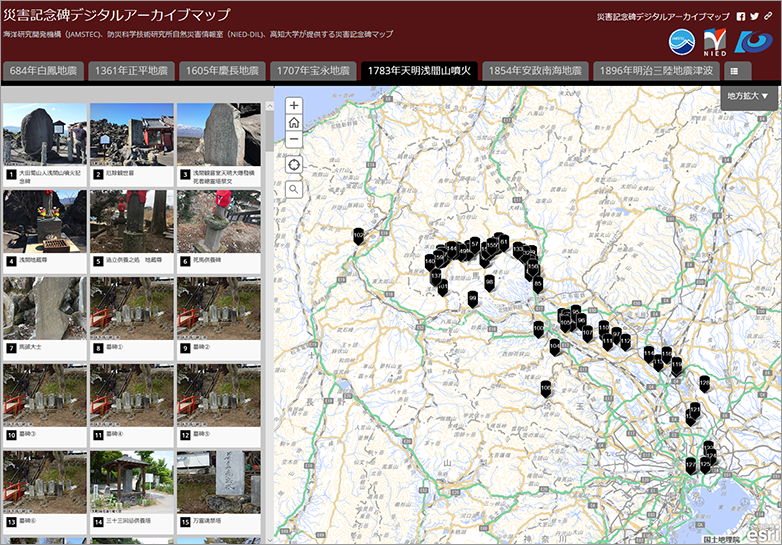782x545 pixels.
Task: Open the 災害記念碑デジタルアーカイブマップ link at top right
Action: (x=662, y=17)
